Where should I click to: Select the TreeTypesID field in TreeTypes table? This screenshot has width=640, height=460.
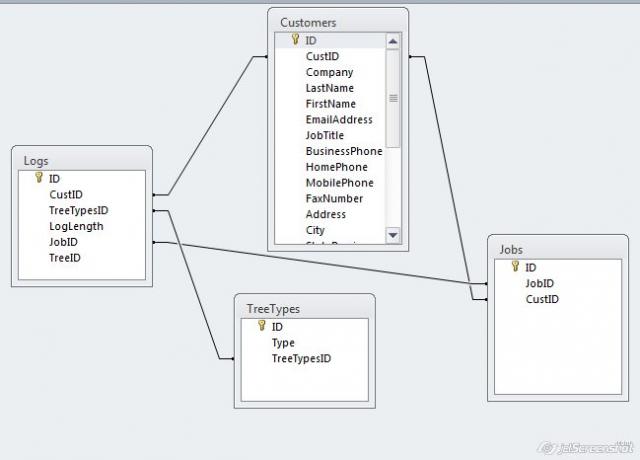305,358
